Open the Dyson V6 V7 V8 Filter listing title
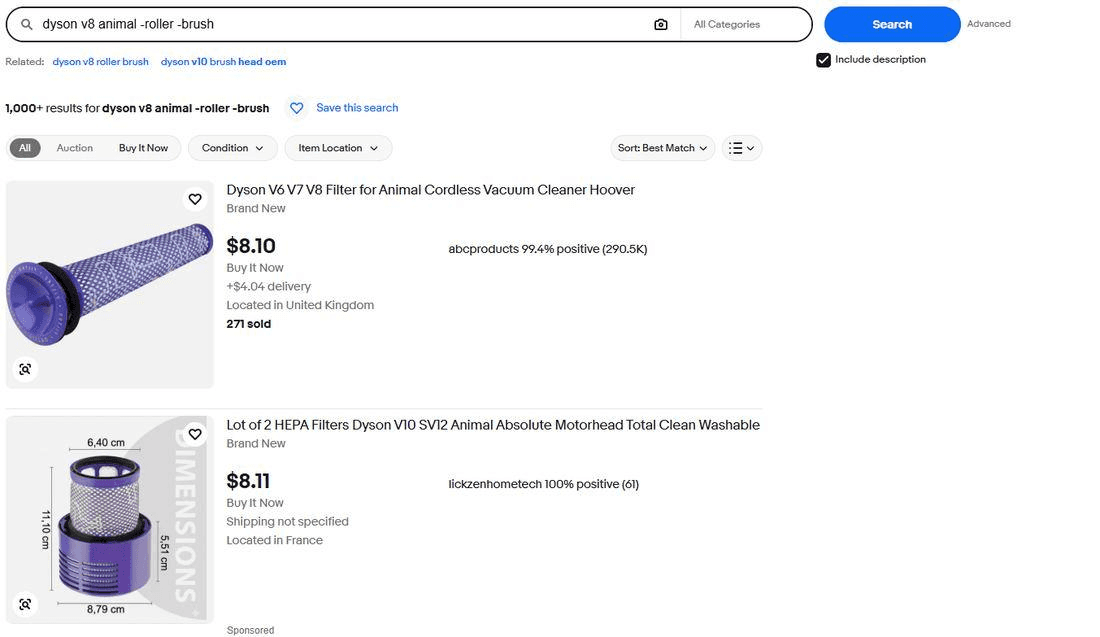 click(x=430, y=190)
